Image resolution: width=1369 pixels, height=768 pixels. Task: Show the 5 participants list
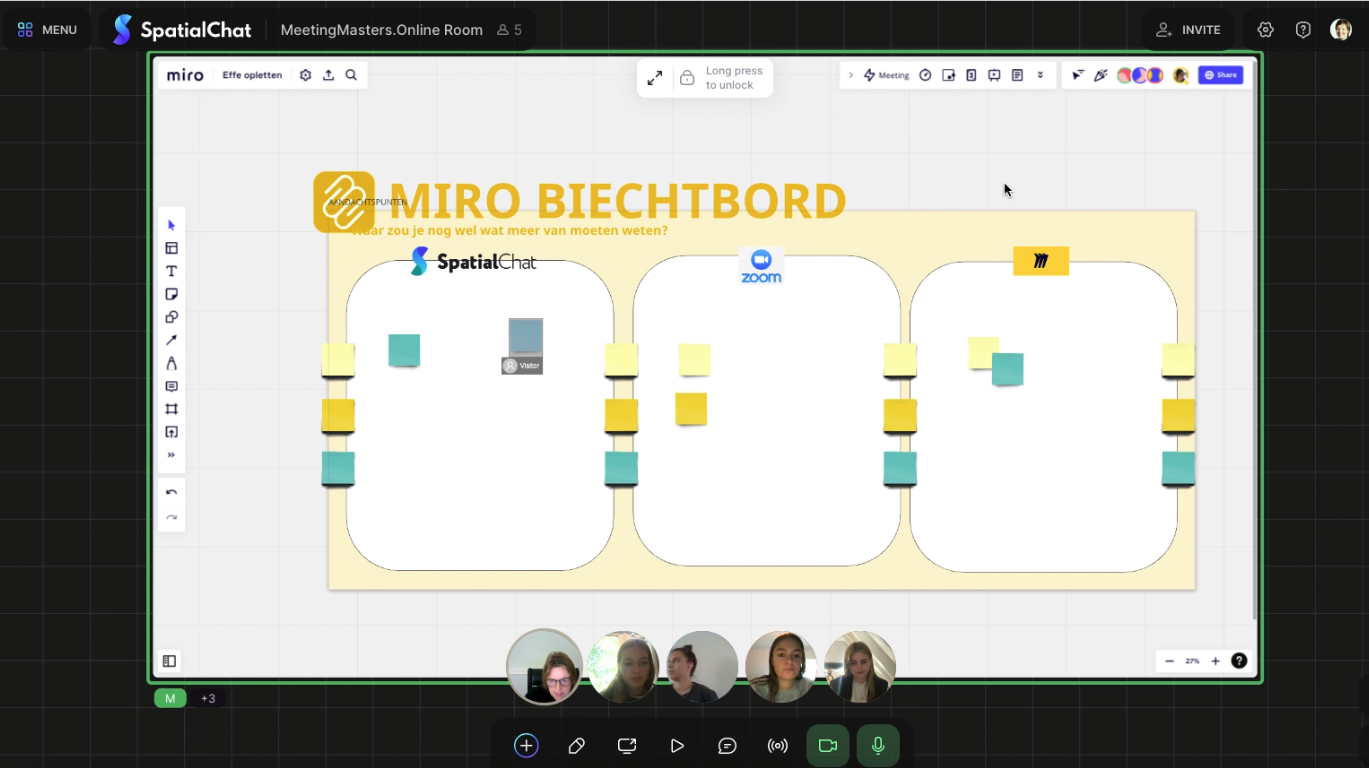click(x=510, y=30)
